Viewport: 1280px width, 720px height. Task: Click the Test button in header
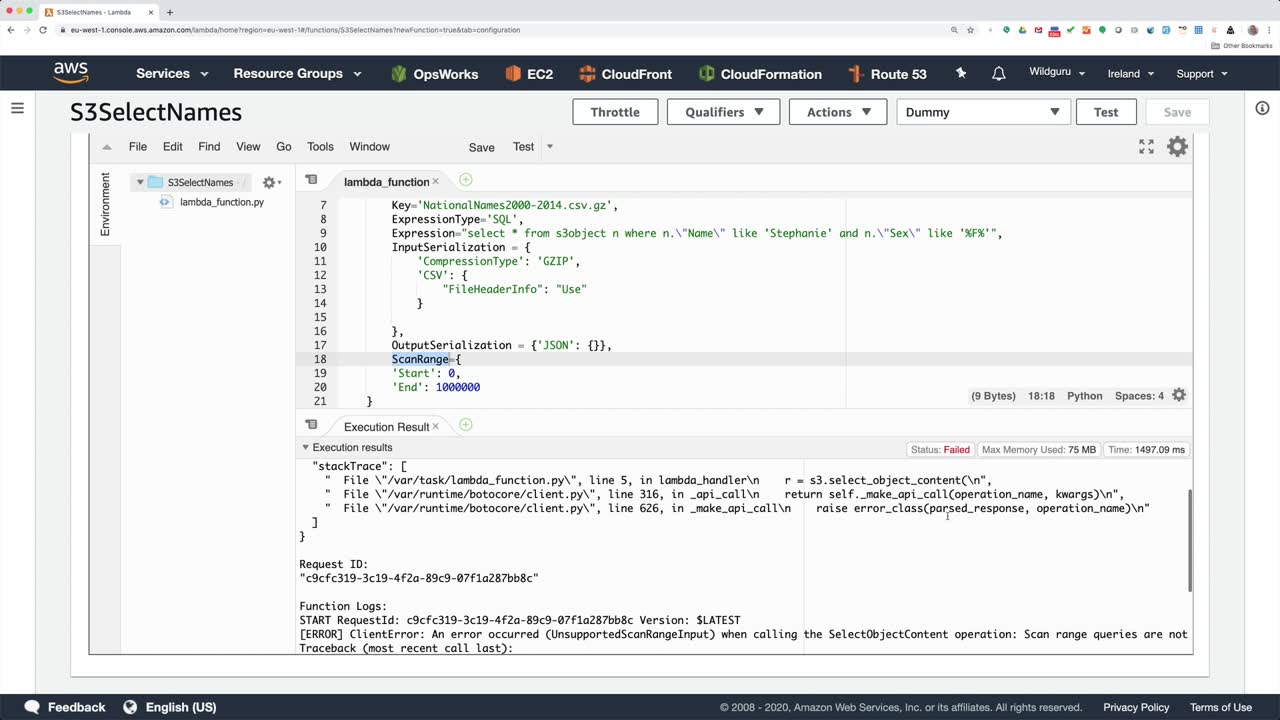click(1105, 112)
